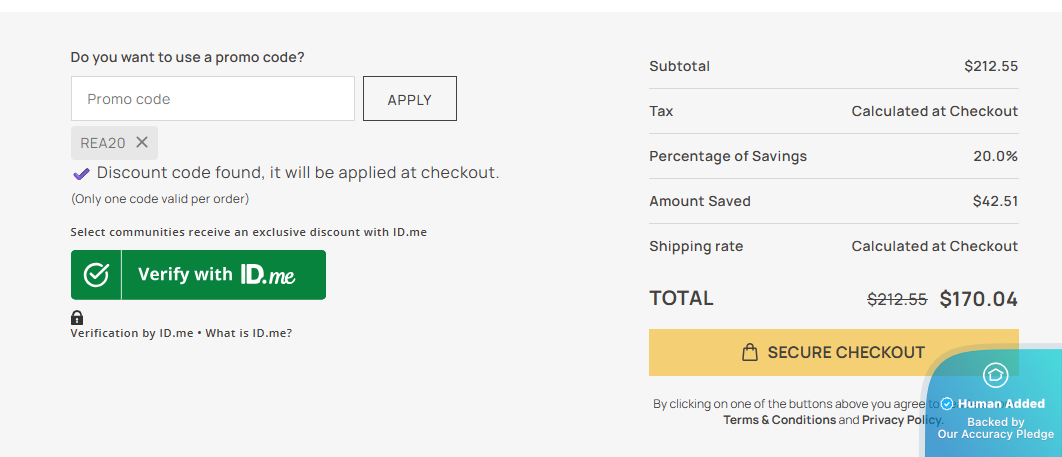The width and height of the screenshot is (1062, 457).
Task: Open the Our Accuracy Pledge text
Action: [995, 434]
